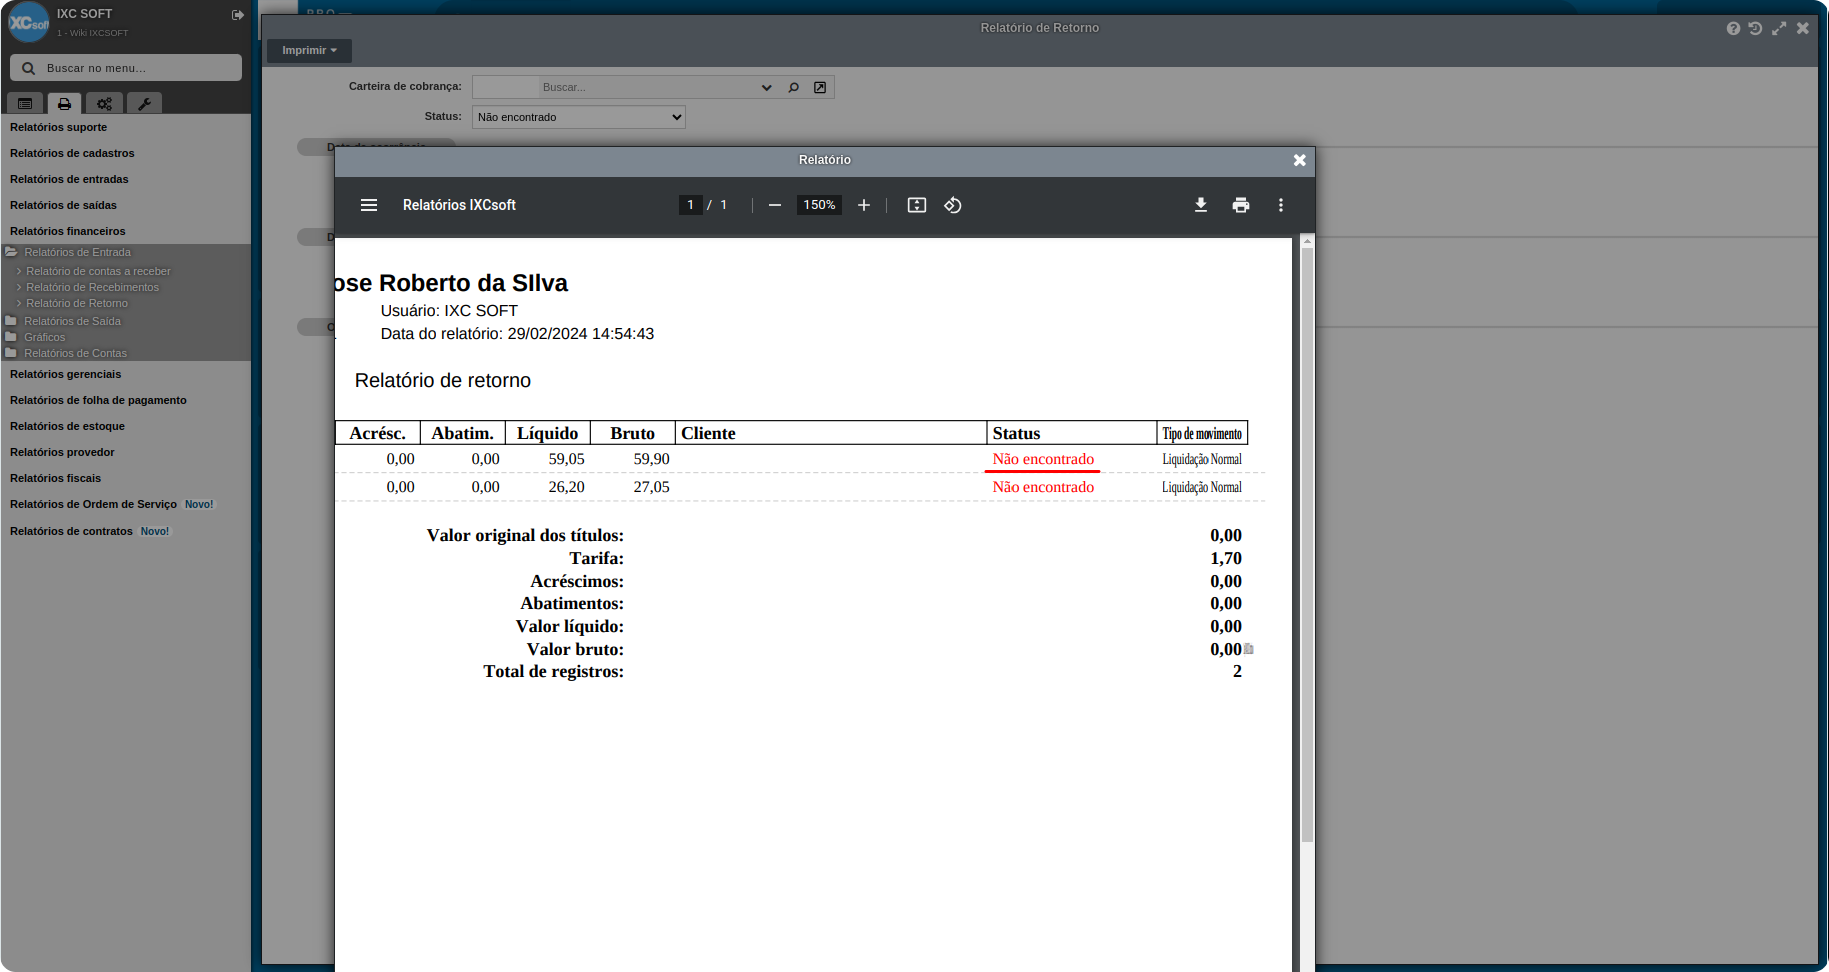Image resolution: width=1829 pixels, height=972 pixels.
Task: Collapse Relatórios financeiros menu
Action: point(67,231)
